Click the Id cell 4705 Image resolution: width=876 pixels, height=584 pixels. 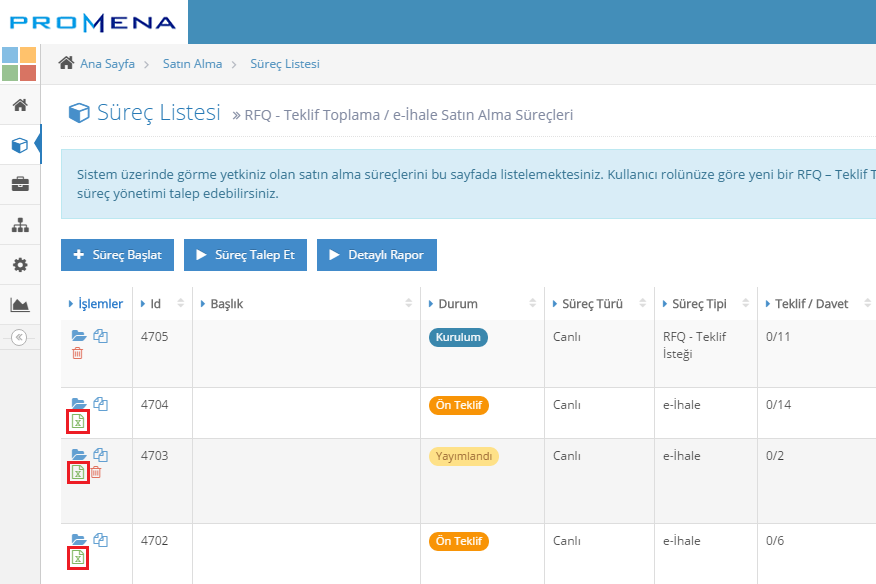(154, 336)
